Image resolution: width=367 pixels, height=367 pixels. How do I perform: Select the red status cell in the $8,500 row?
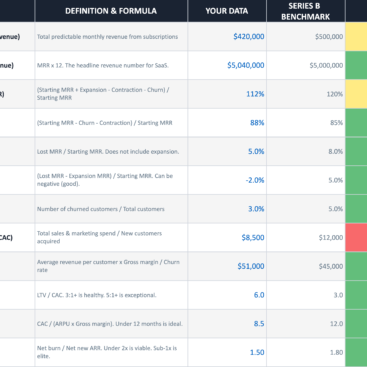[356, 238]
